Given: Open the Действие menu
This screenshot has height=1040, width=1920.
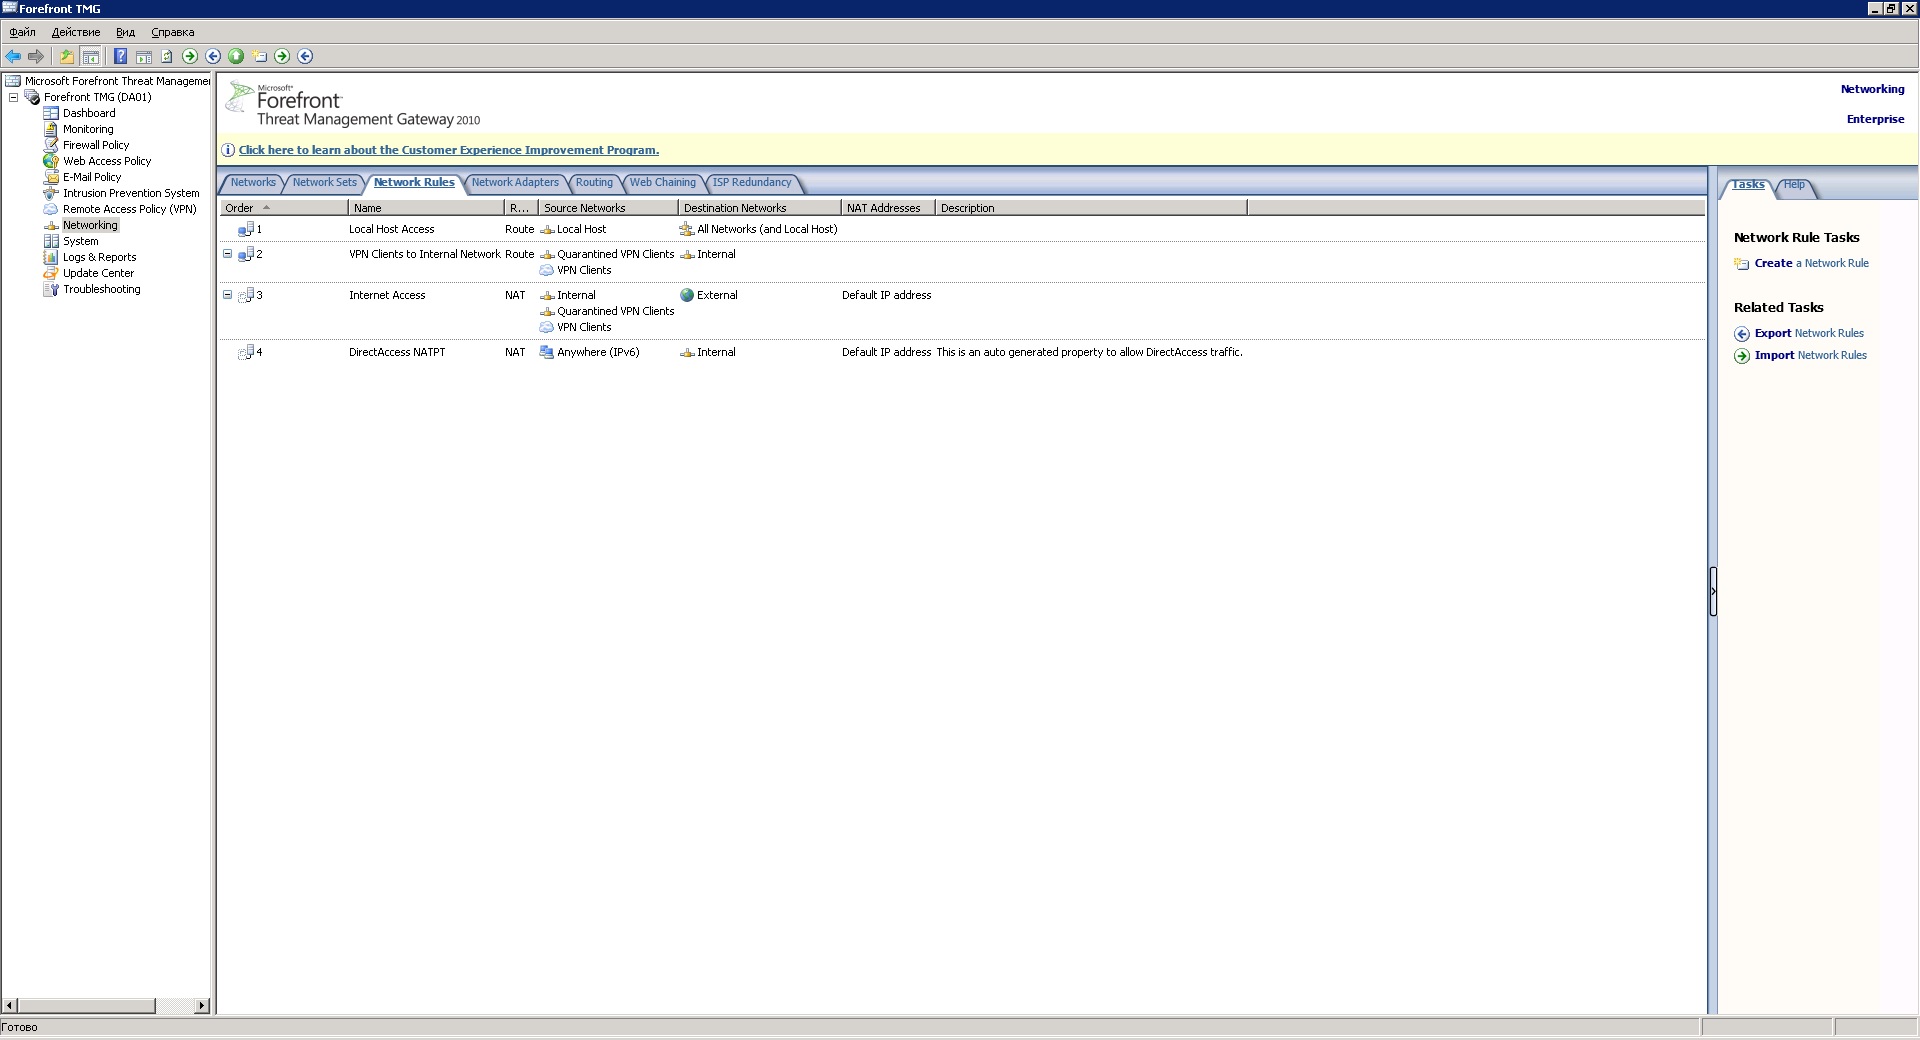Looking at the screenshot, I should pos(76,32).
